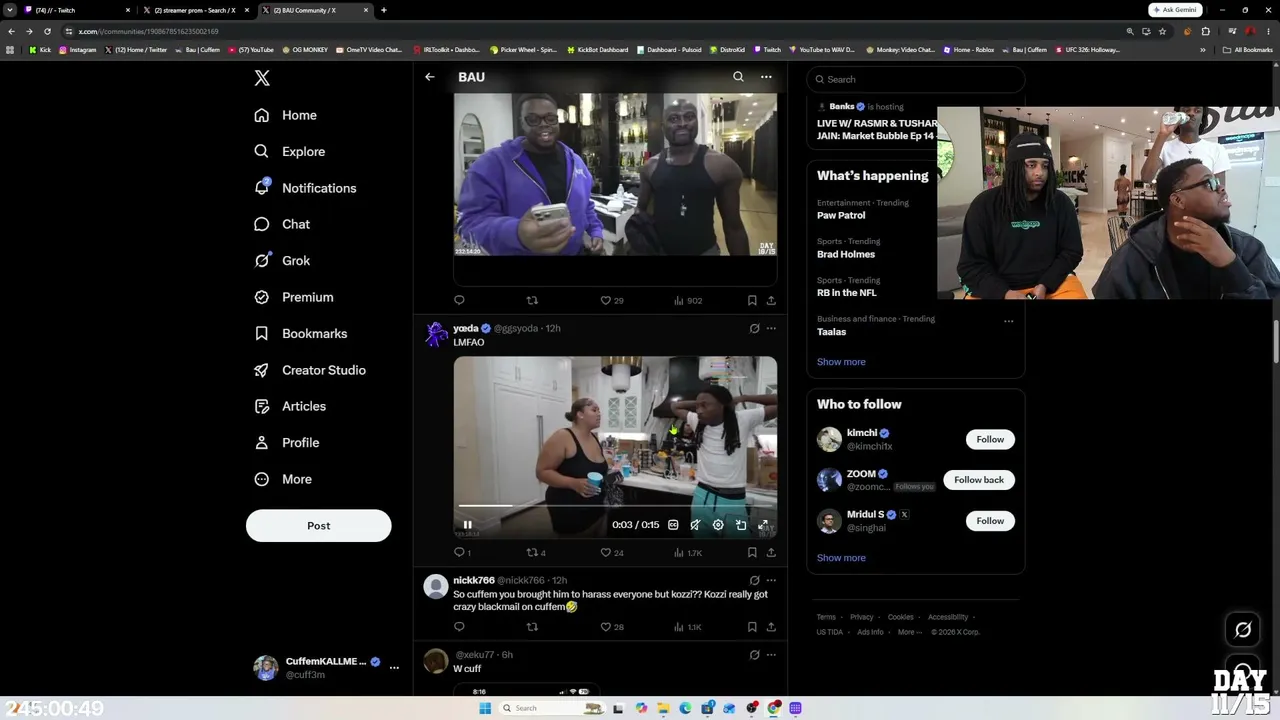The height and width of the screenshot is (720, 1280).
Task: Open Home from the X sidebar
Action: 285,115
